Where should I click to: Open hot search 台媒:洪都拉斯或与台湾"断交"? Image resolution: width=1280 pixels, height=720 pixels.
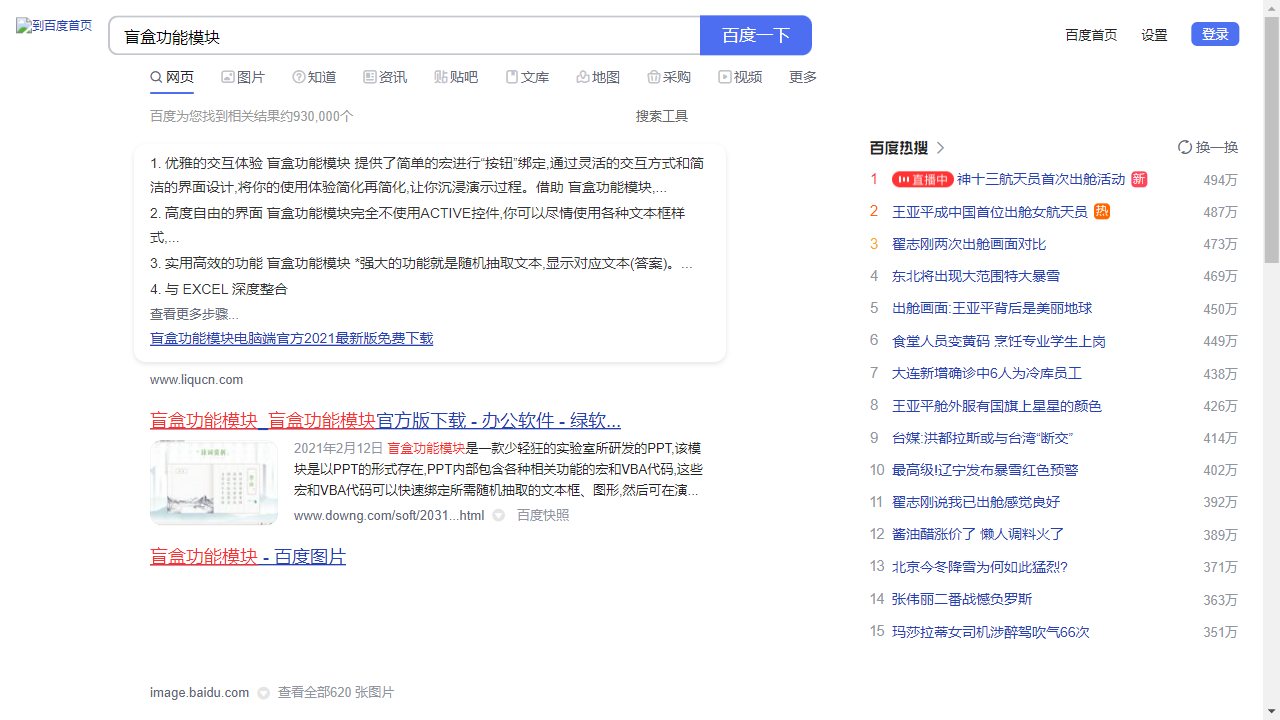(x=982, y=438)
